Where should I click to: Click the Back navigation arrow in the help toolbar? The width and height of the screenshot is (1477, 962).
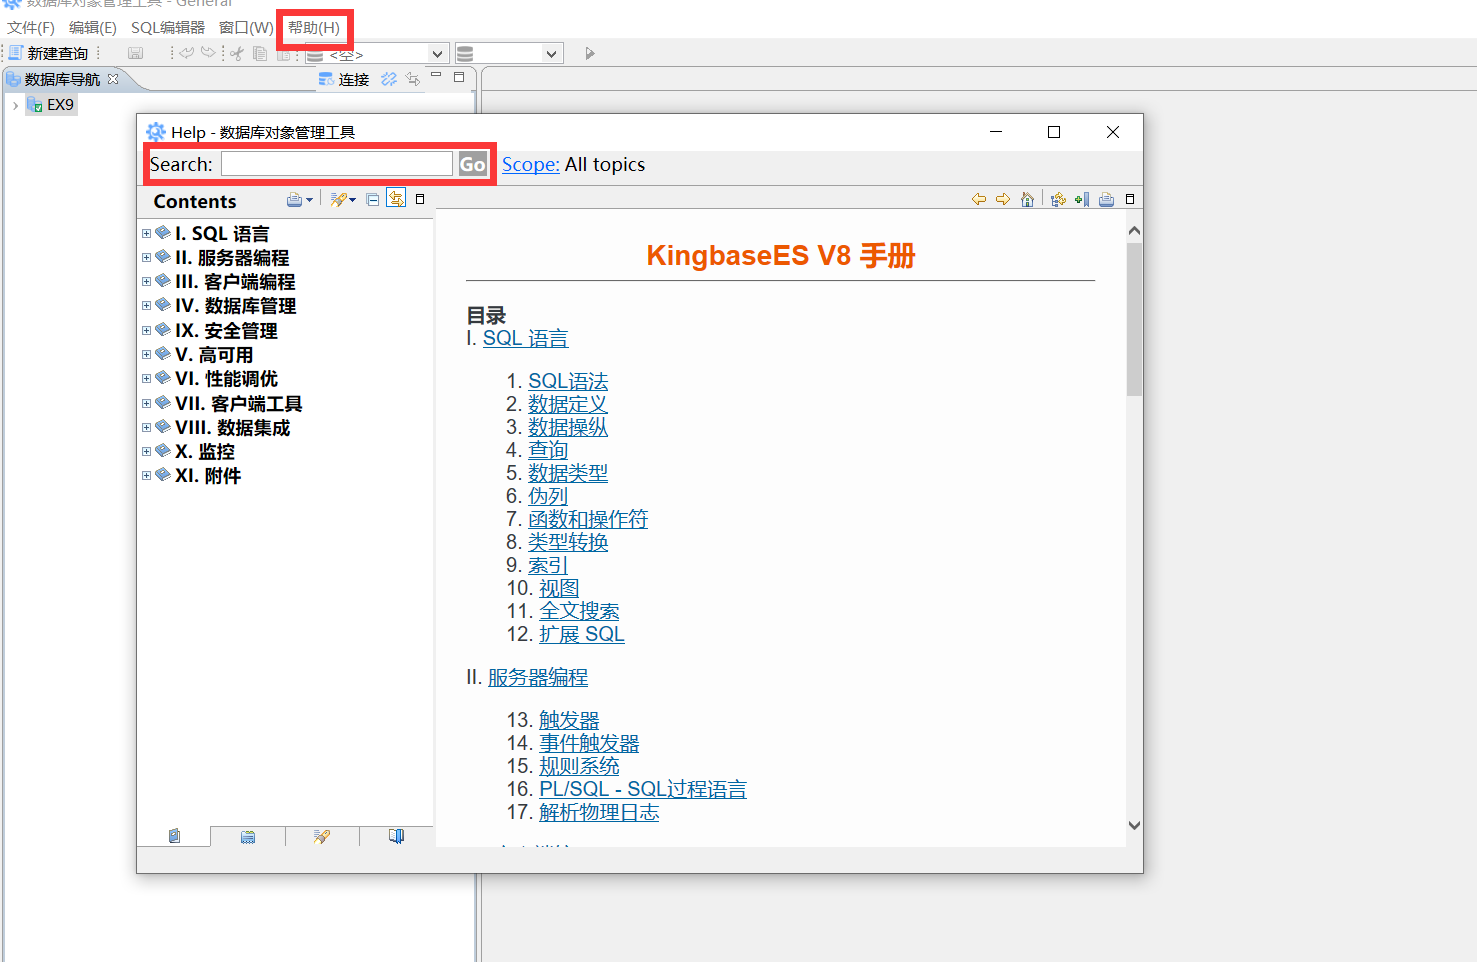(980, 199)
